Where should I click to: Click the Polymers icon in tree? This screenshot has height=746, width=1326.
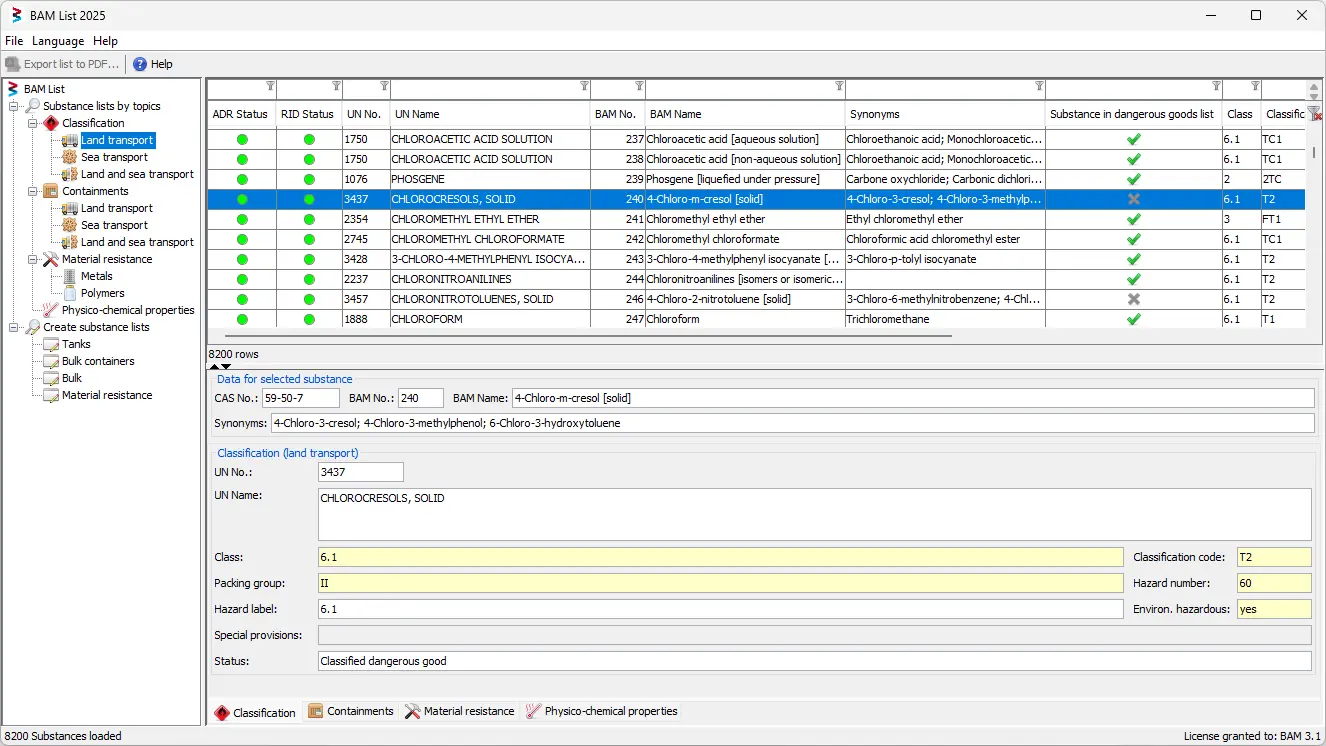pos(70,293)
